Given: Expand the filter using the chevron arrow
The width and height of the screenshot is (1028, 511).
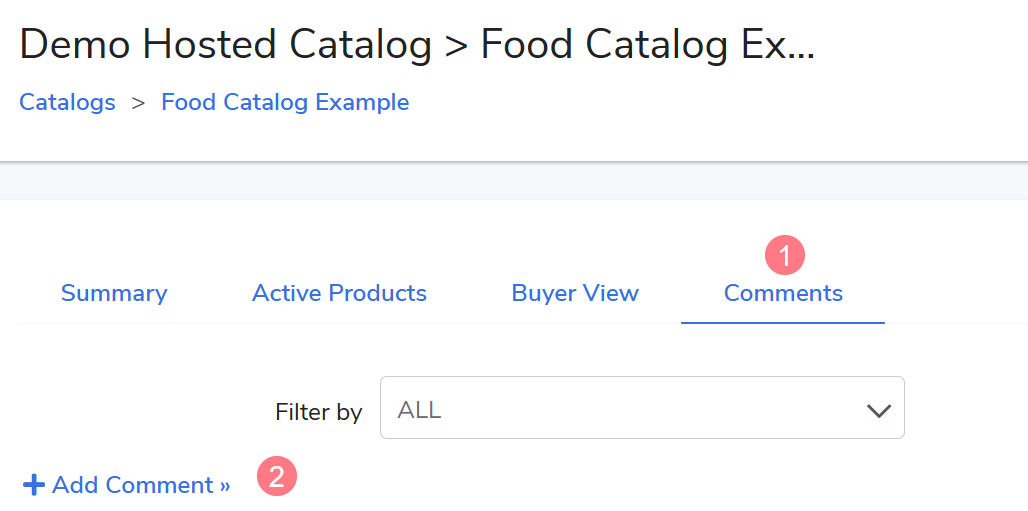Looking at the screenshot, I should click(x=878, y=410).
